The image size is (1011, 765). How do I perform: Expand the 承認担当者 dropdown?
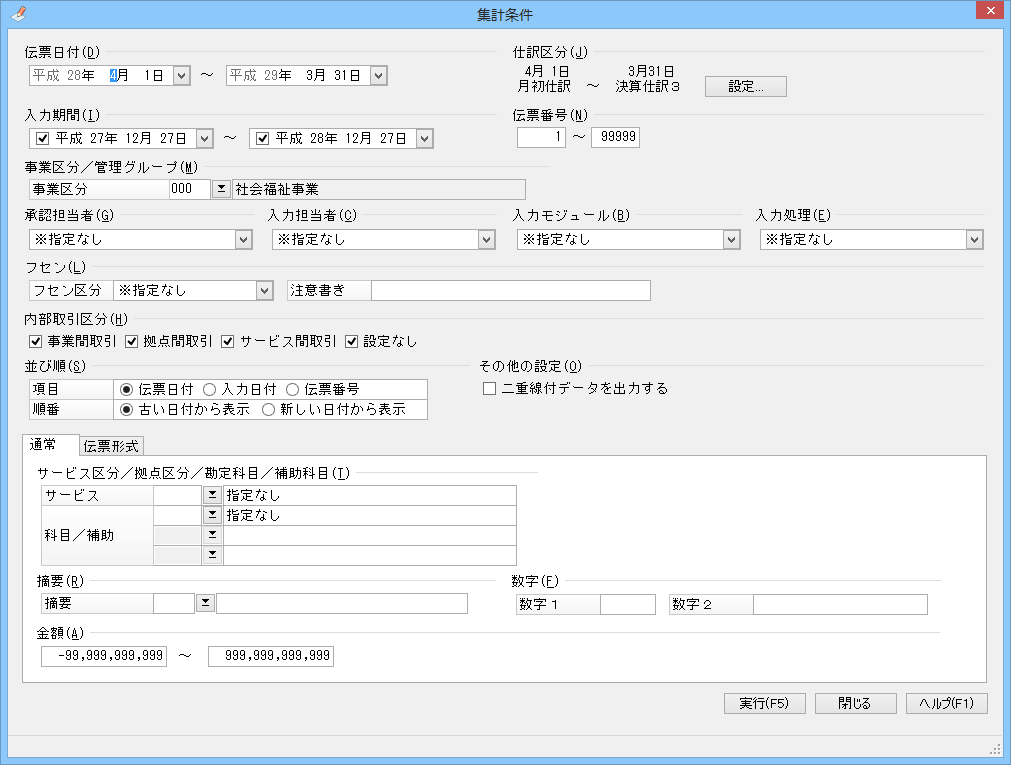coord(243,239)
